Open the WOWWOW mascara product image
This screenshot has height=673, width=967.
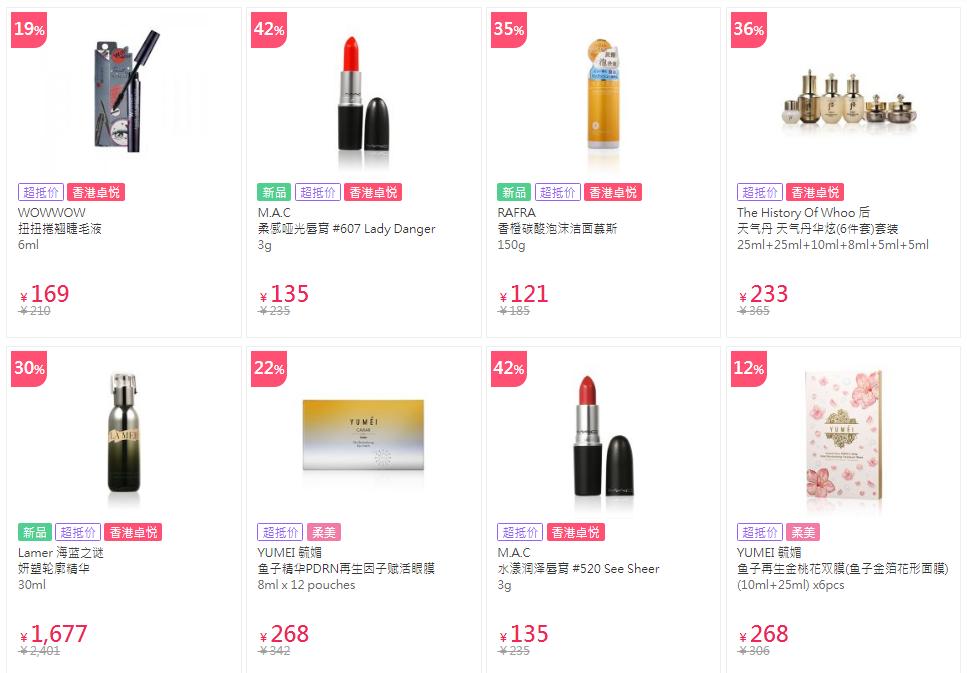[123, 91]
